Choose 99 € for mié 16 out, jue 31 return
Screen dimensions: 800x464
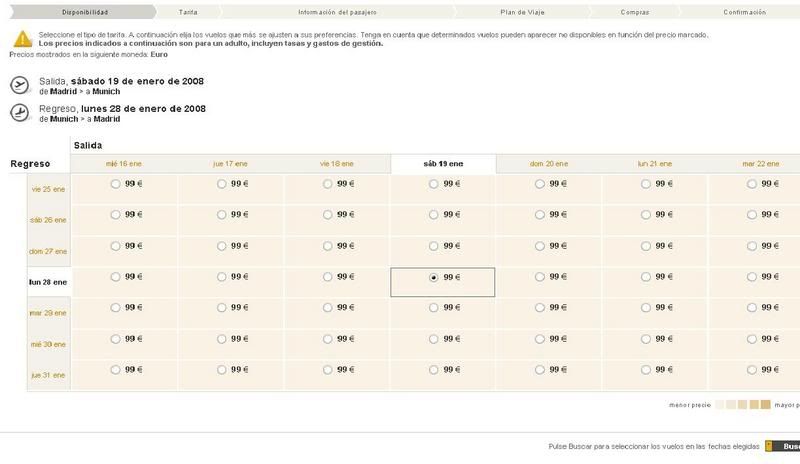pos(115,370)
